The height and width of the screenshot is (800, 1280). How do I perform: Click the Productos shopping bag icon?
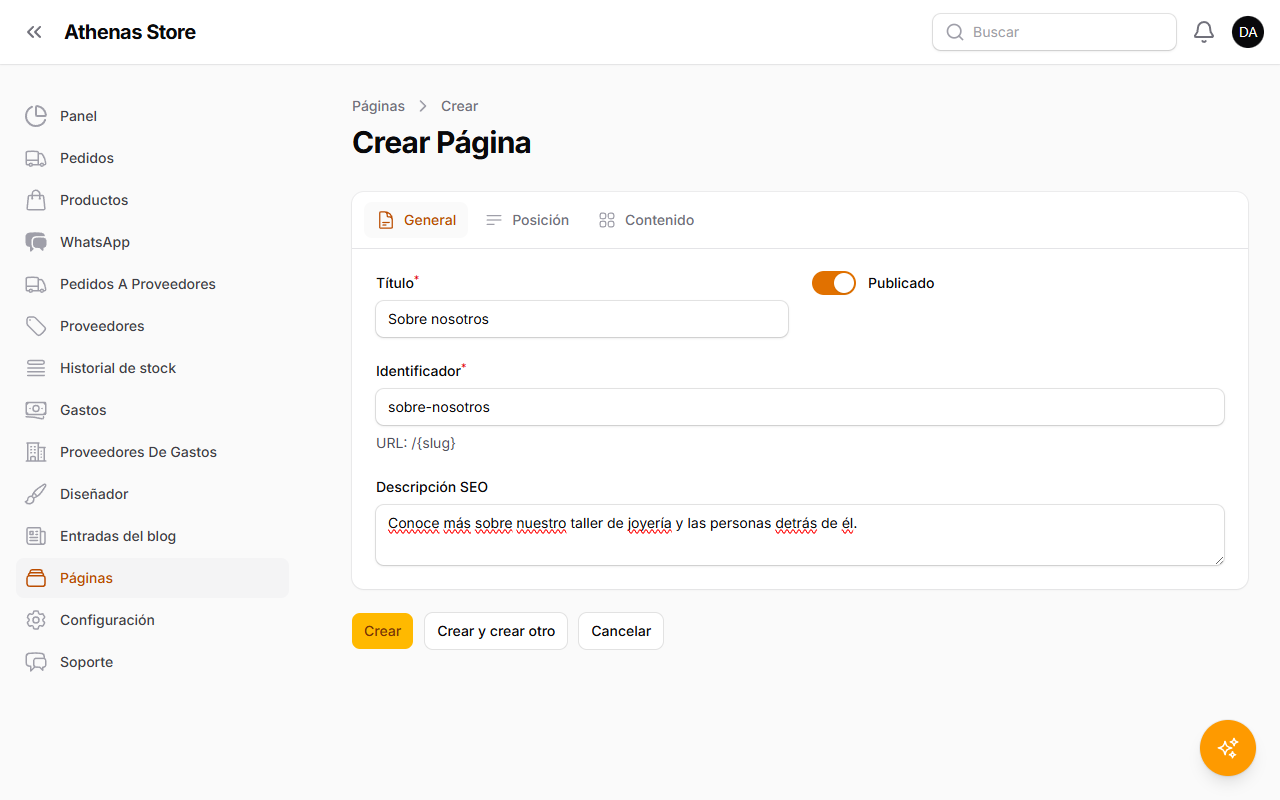[36, 200]
